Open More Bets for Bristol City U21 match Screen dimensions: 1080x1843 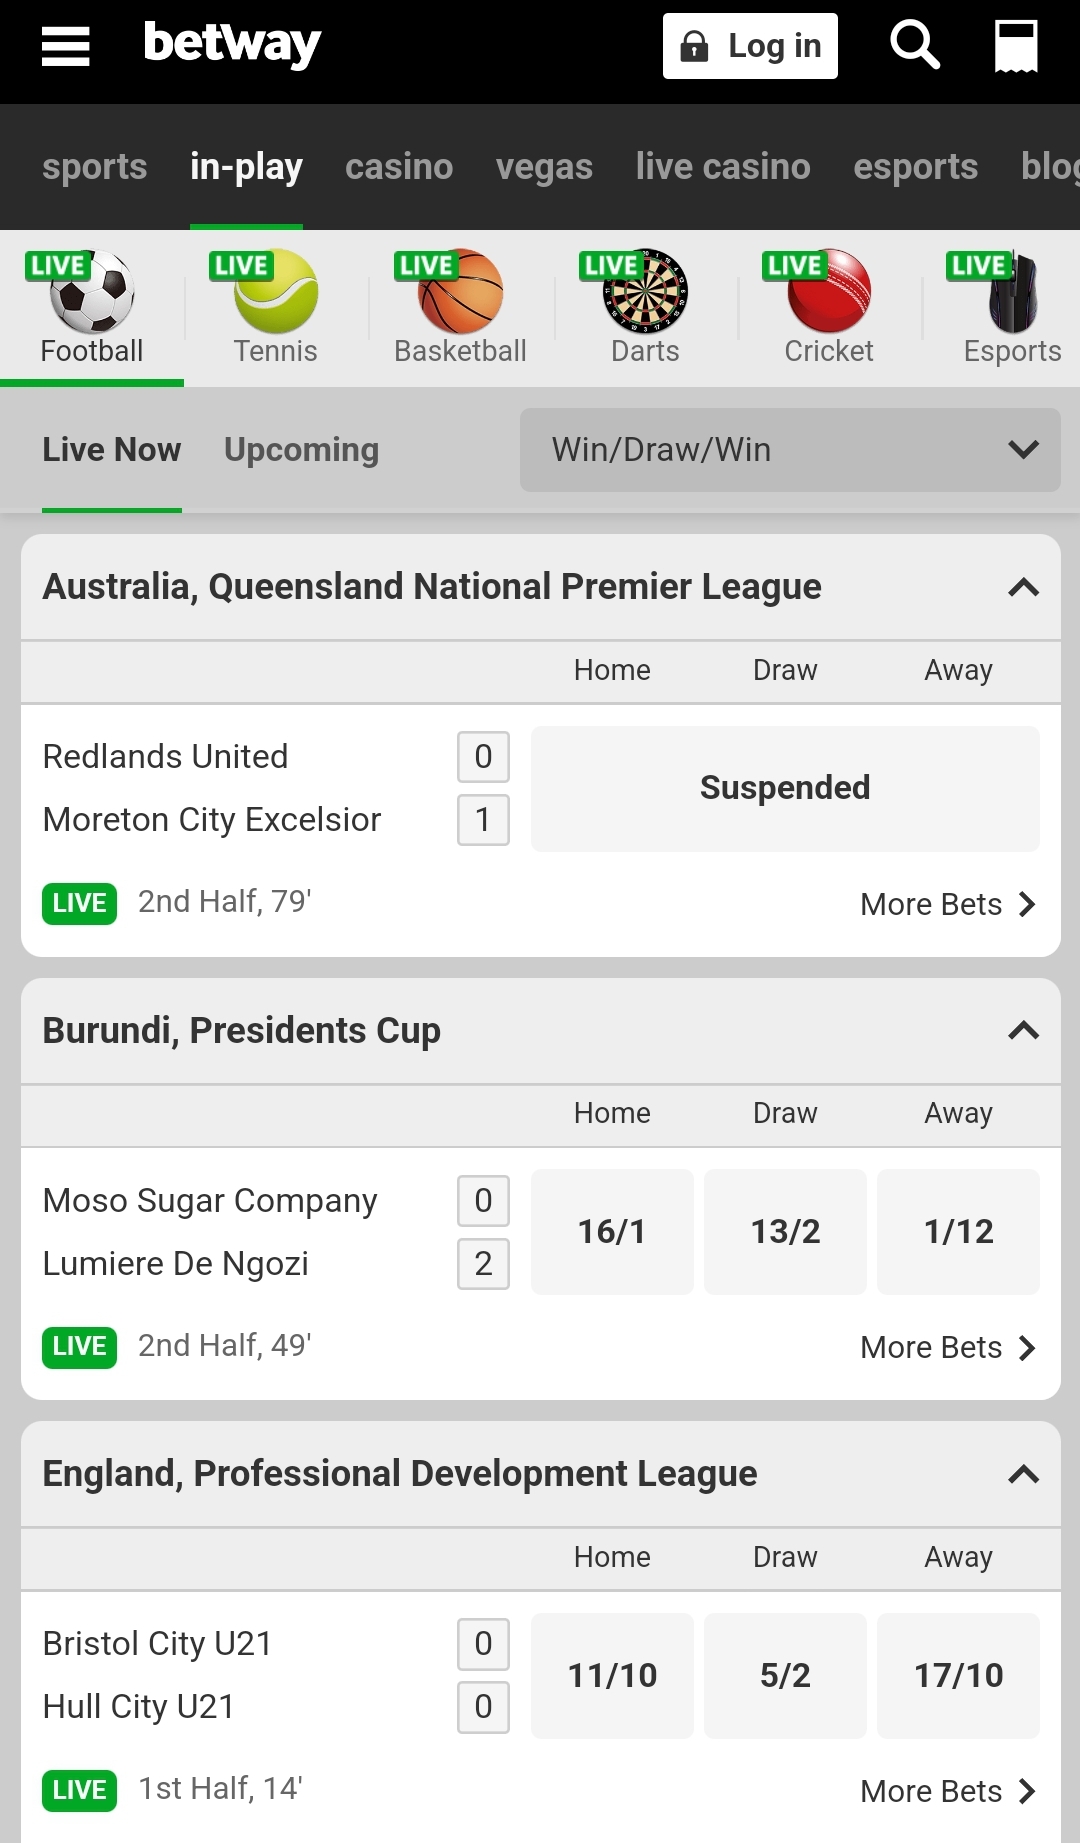[946, 1791]
